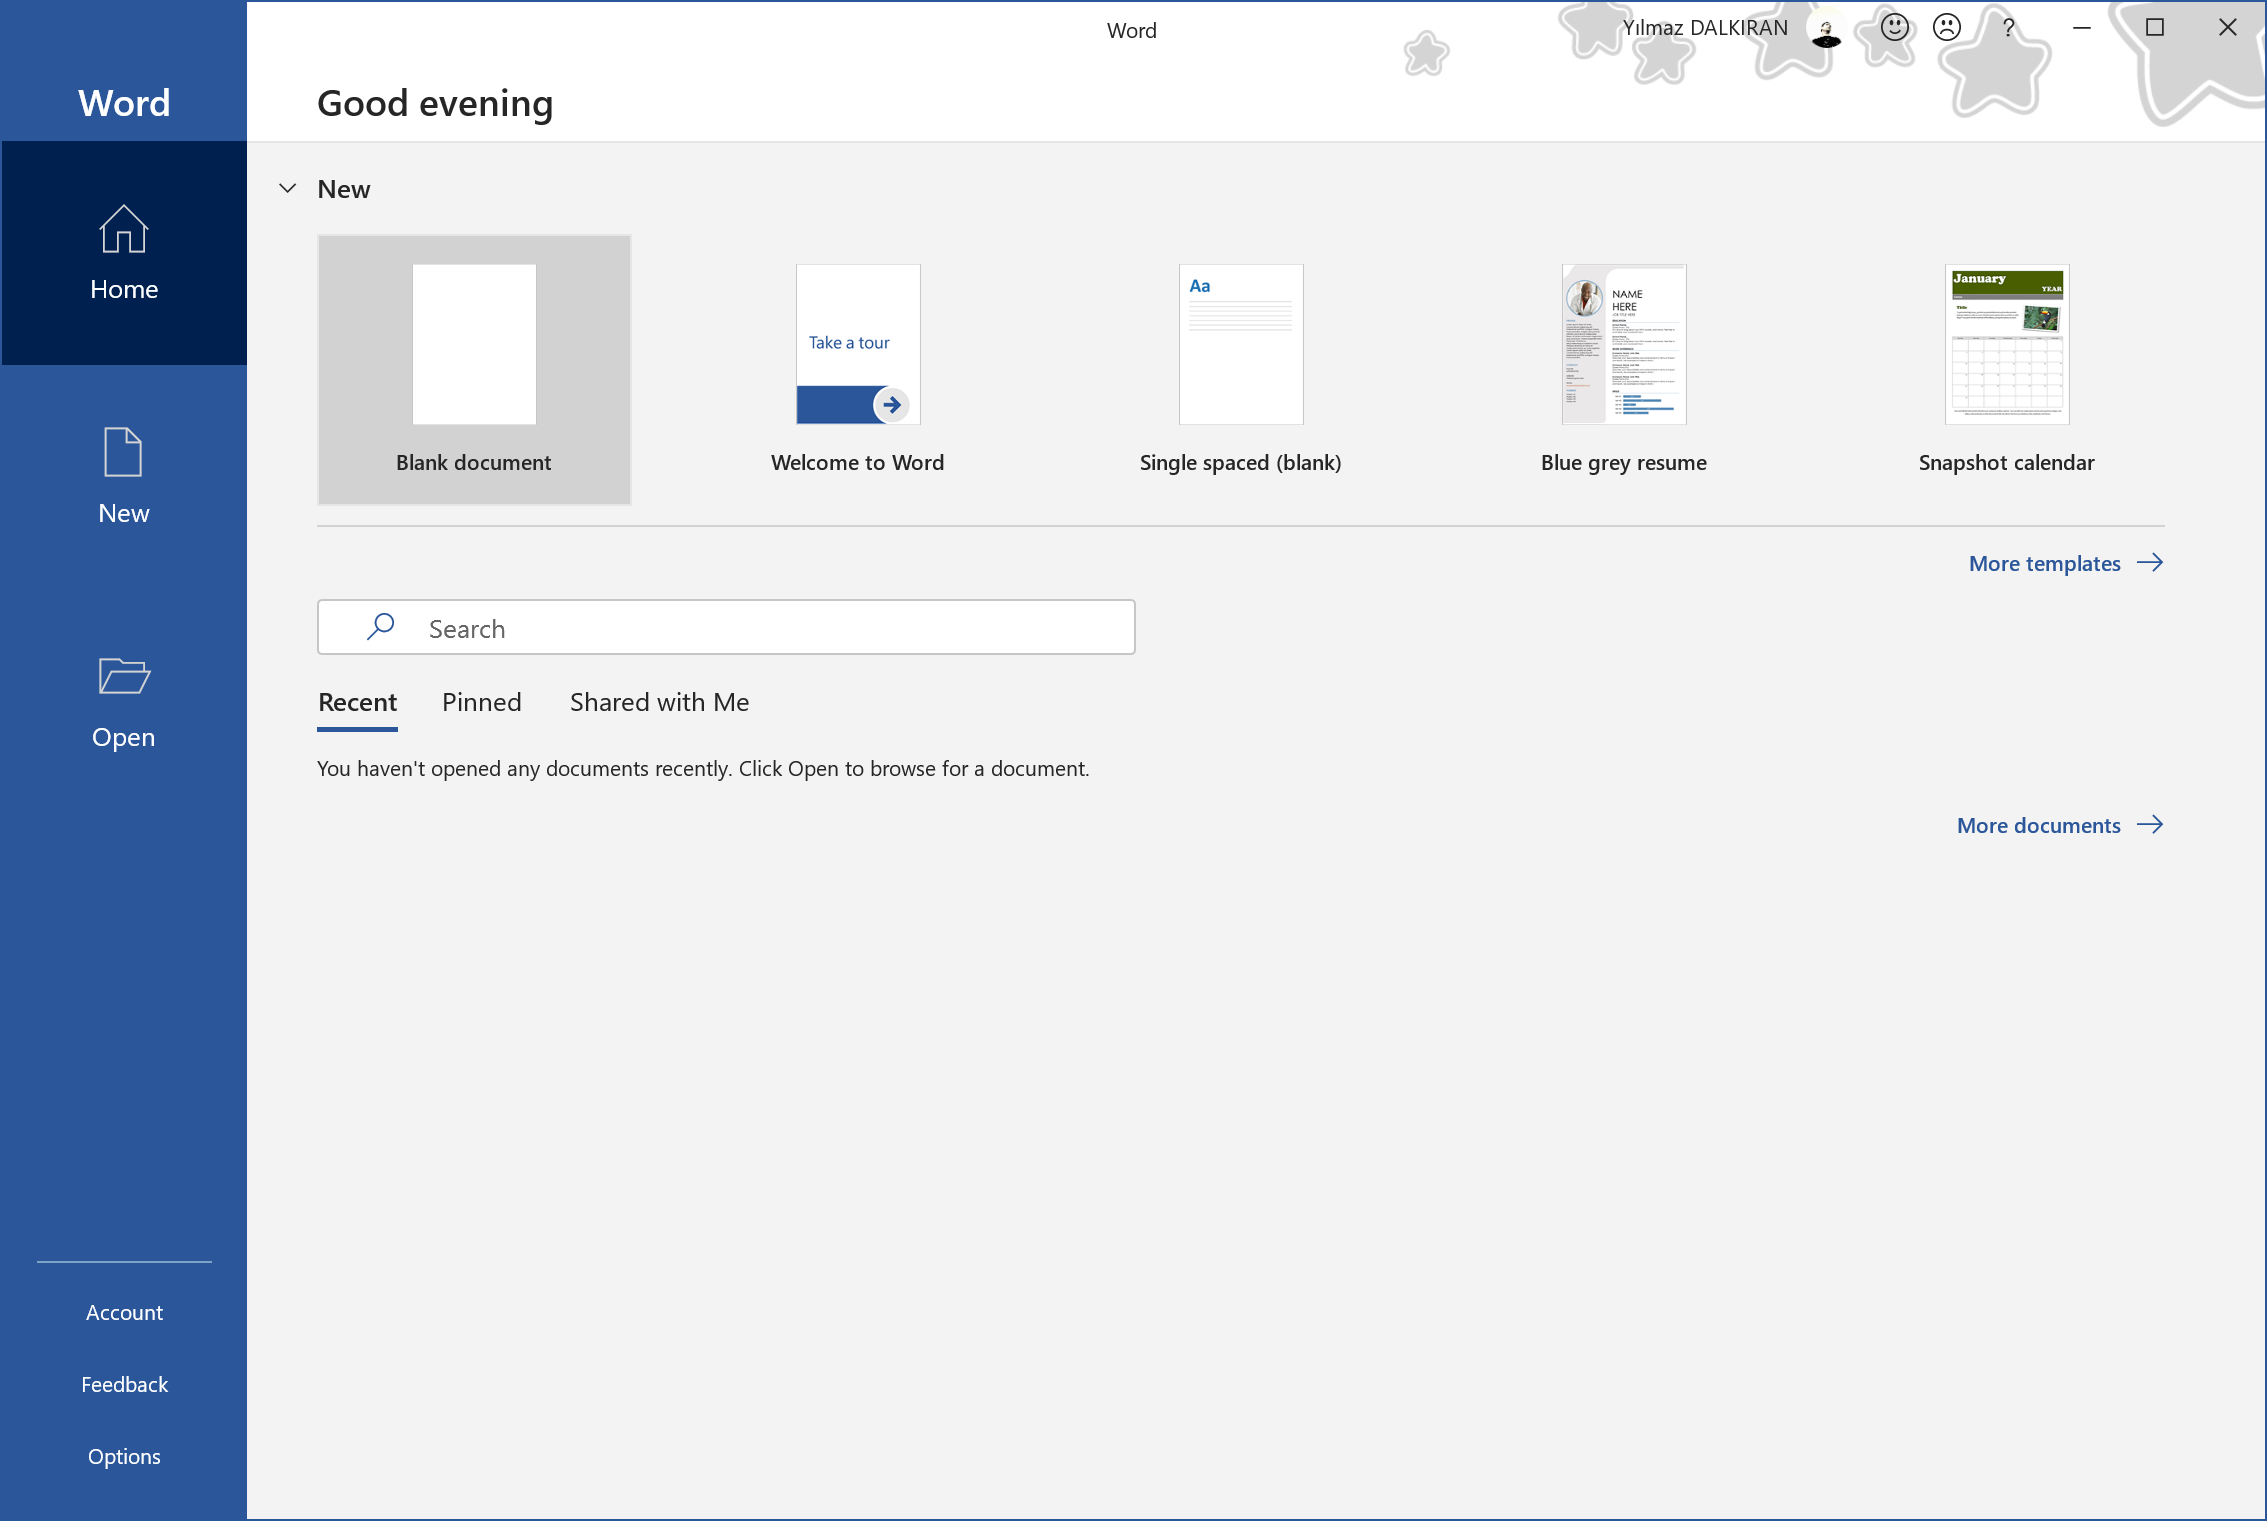Screen dimensions: 2267x1521
Task: Click the Options menu item
Action: pos(124,1455)
